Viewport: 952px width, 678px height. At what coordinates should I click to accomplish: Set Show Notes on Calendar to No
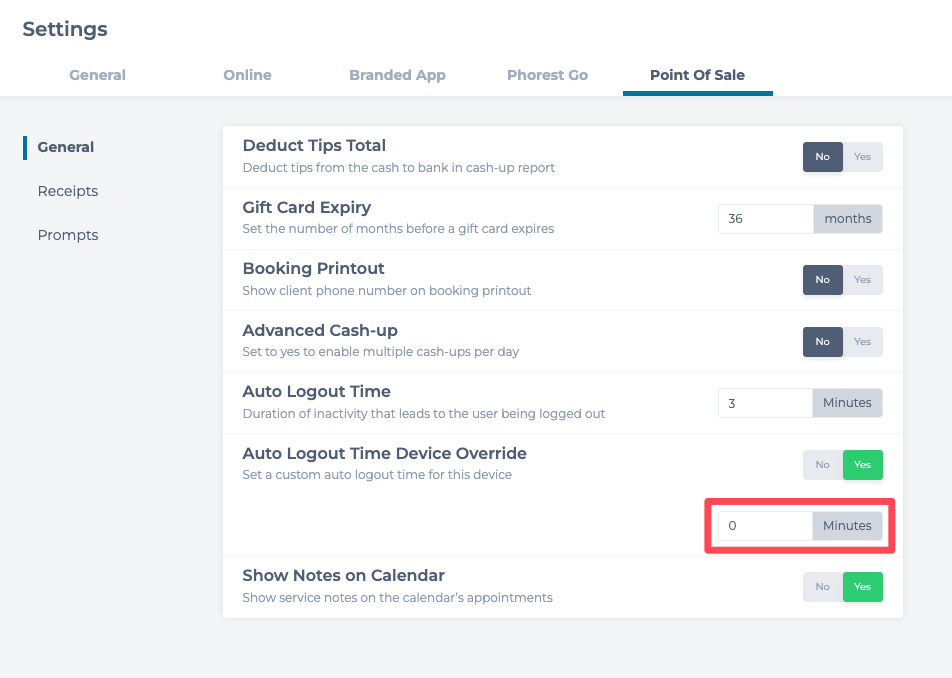823,587
